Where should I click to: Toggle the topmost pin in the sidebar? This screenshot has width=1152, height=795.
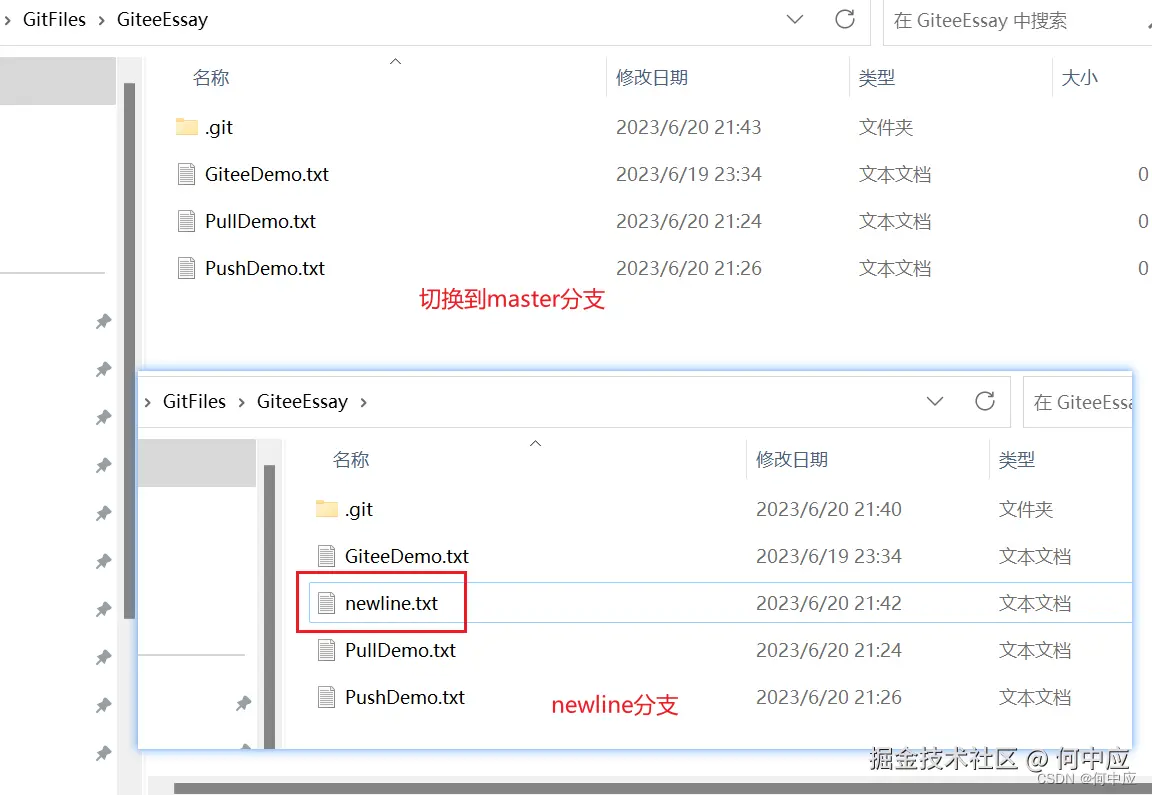tap(103, 321)
